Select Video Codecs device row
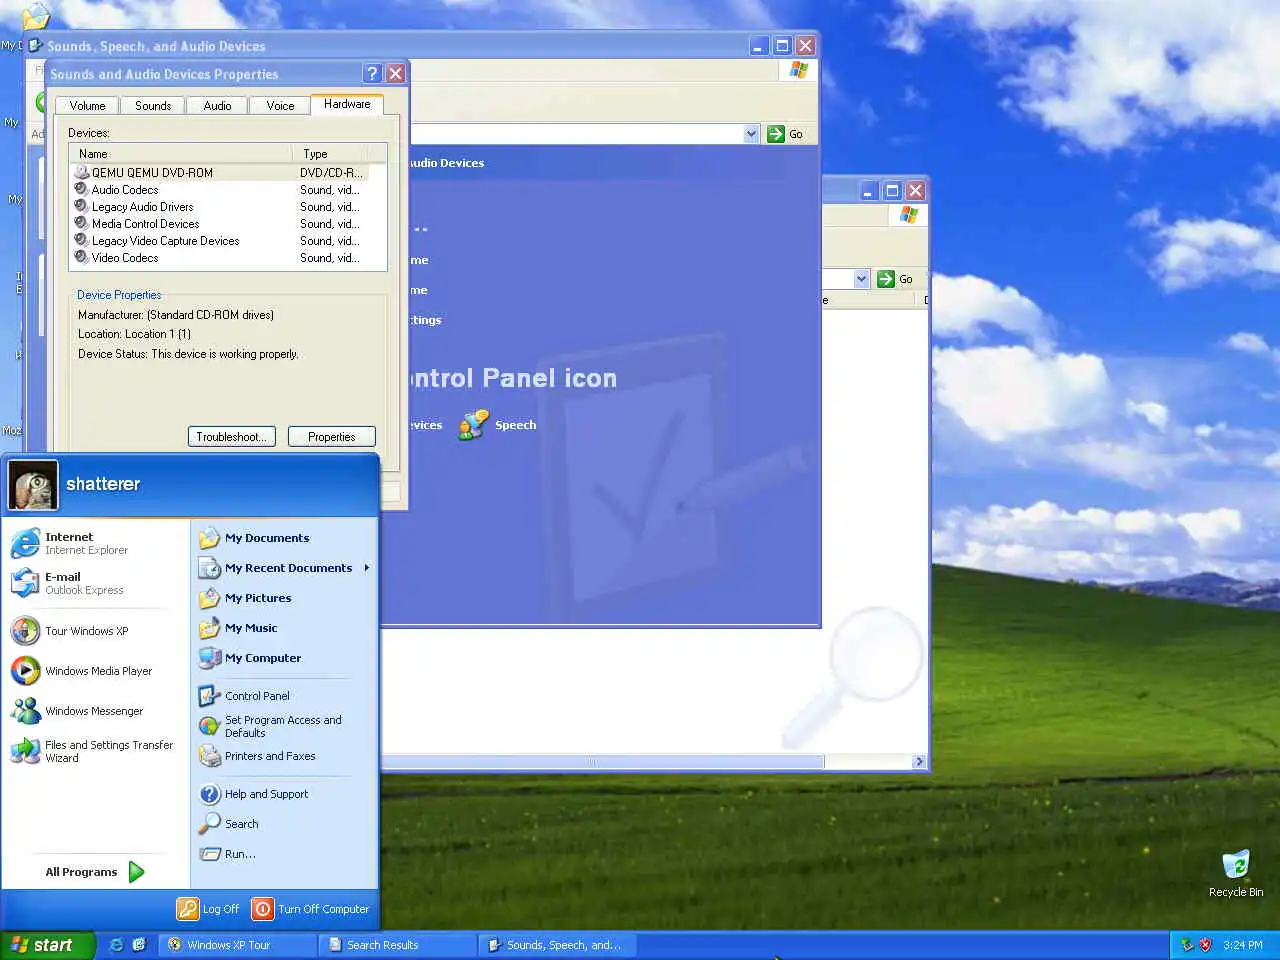1280x960 pixels. coord(219,258)
